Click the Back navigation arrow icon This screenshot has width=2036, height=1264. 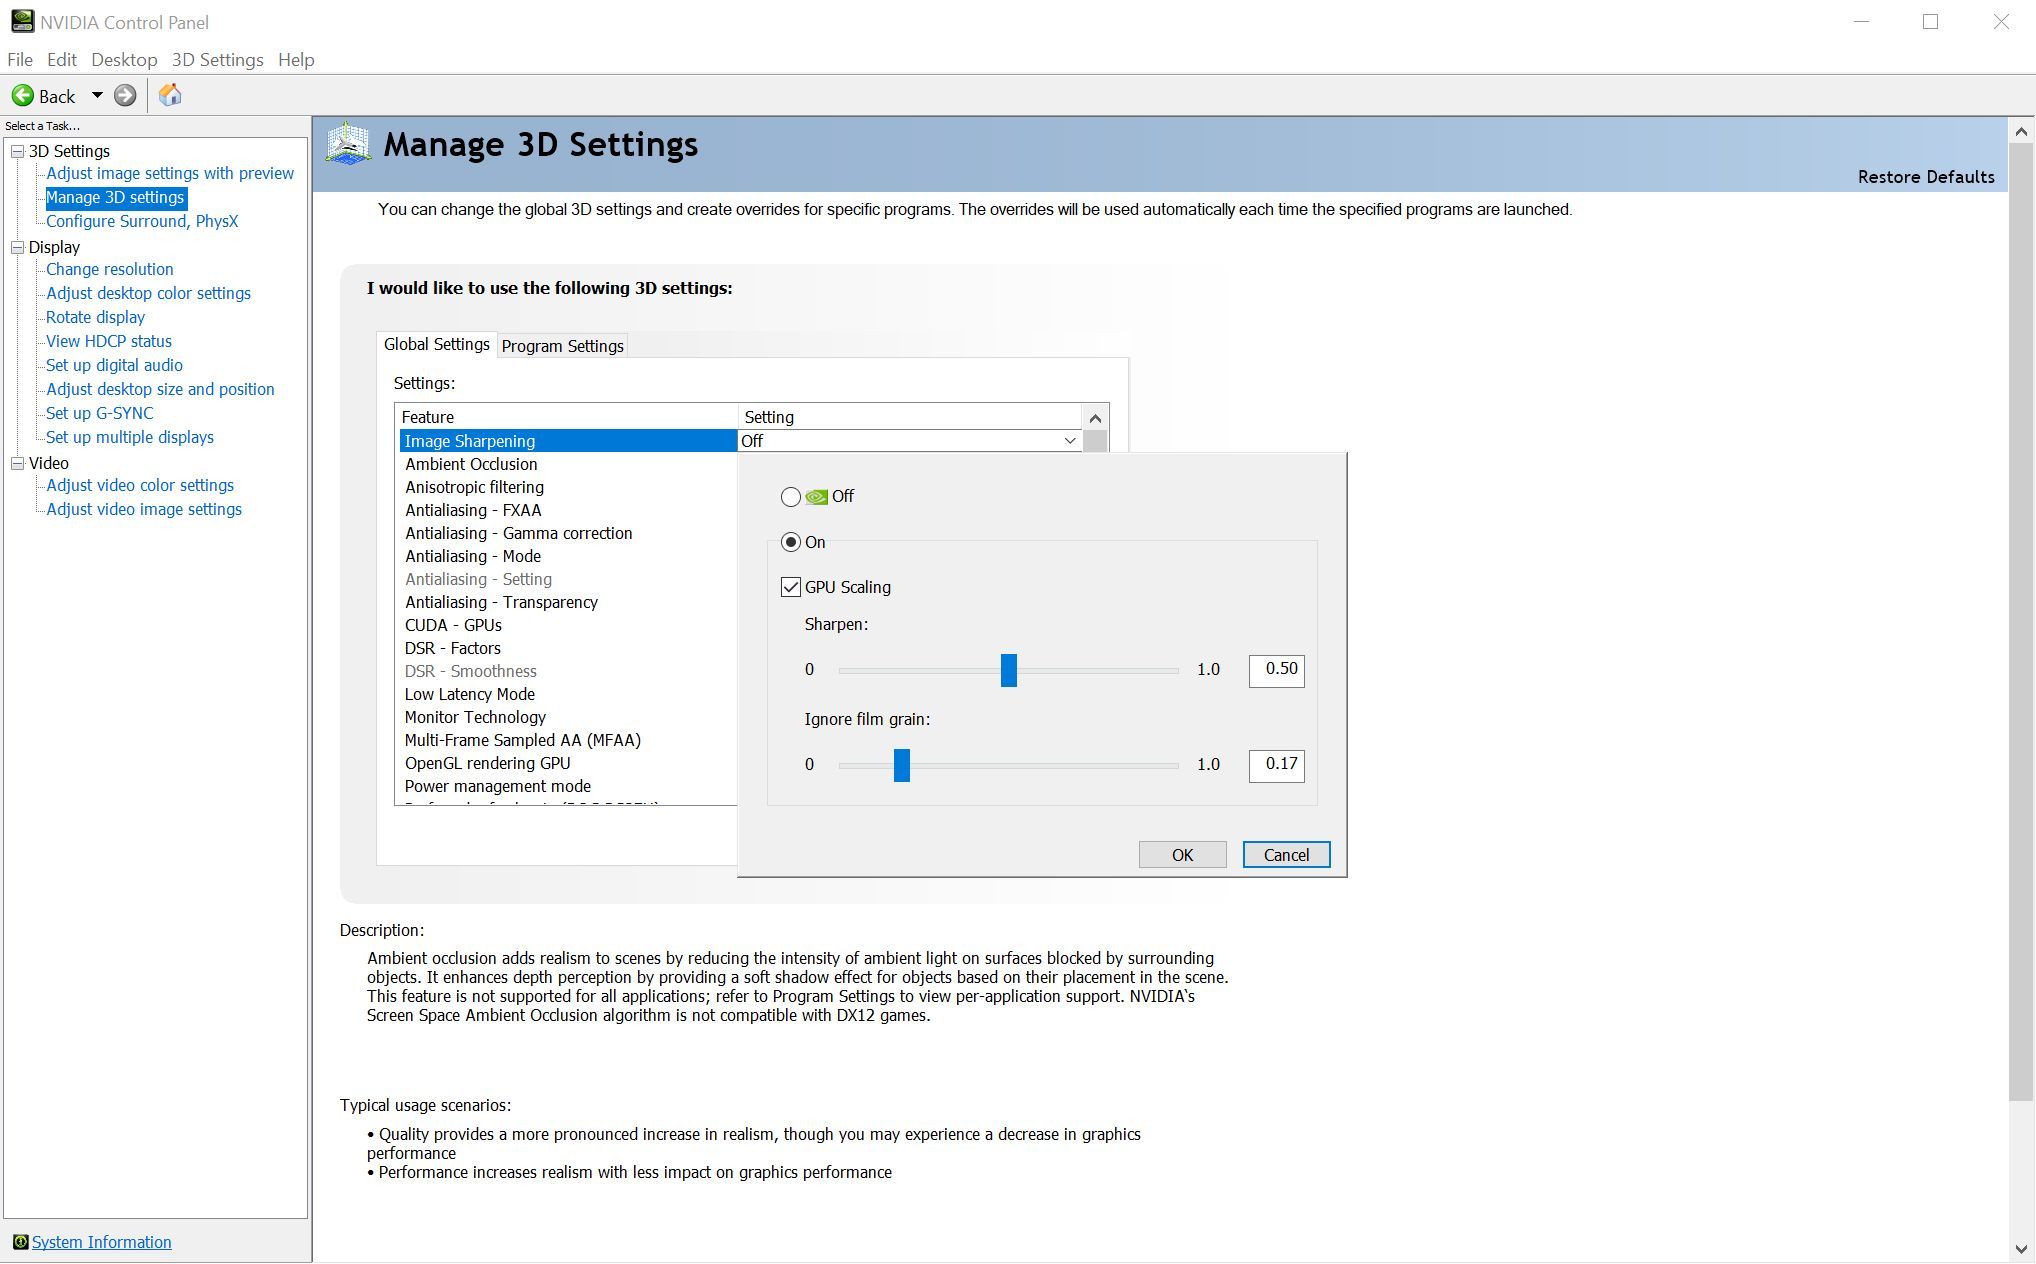coord(20,93)
